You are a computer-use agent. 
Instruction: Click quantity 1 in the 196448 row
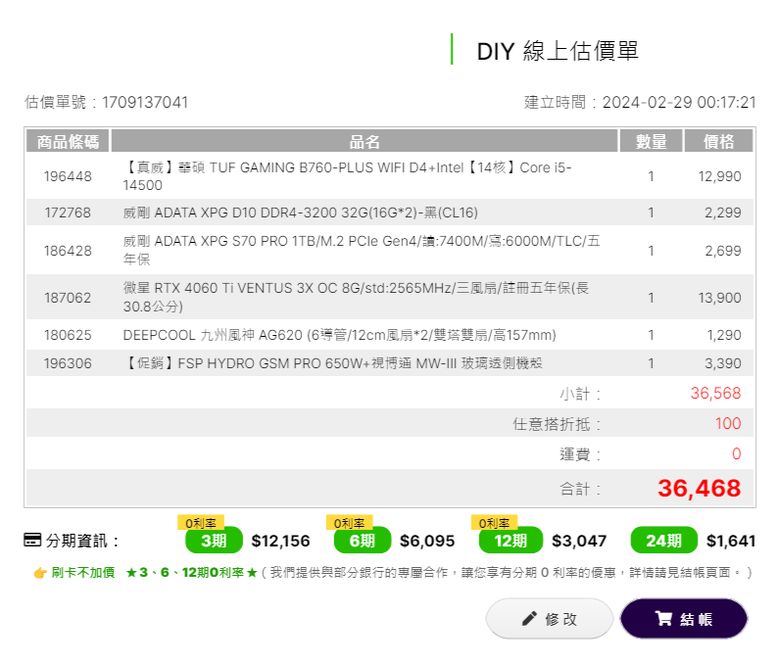pyautogui.click(x=651, y=177)
